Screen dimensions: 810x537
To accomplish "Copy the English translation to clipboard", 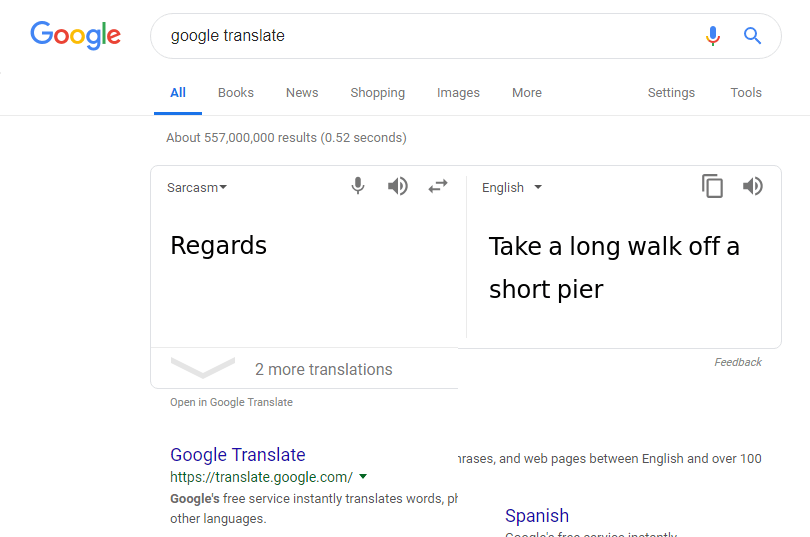I will (x=712, y=186).
